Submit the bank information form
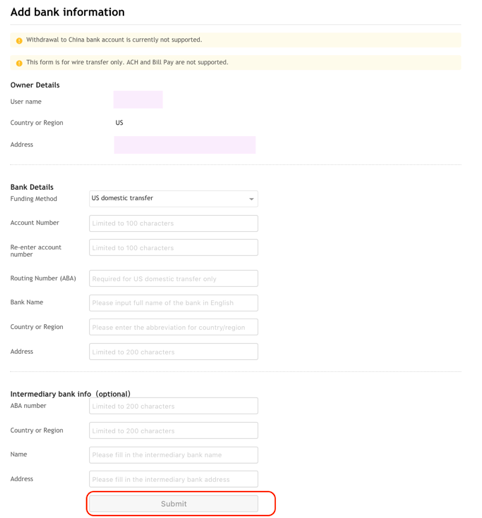Viewport: 482px width, 518px height. pos(173,503)
